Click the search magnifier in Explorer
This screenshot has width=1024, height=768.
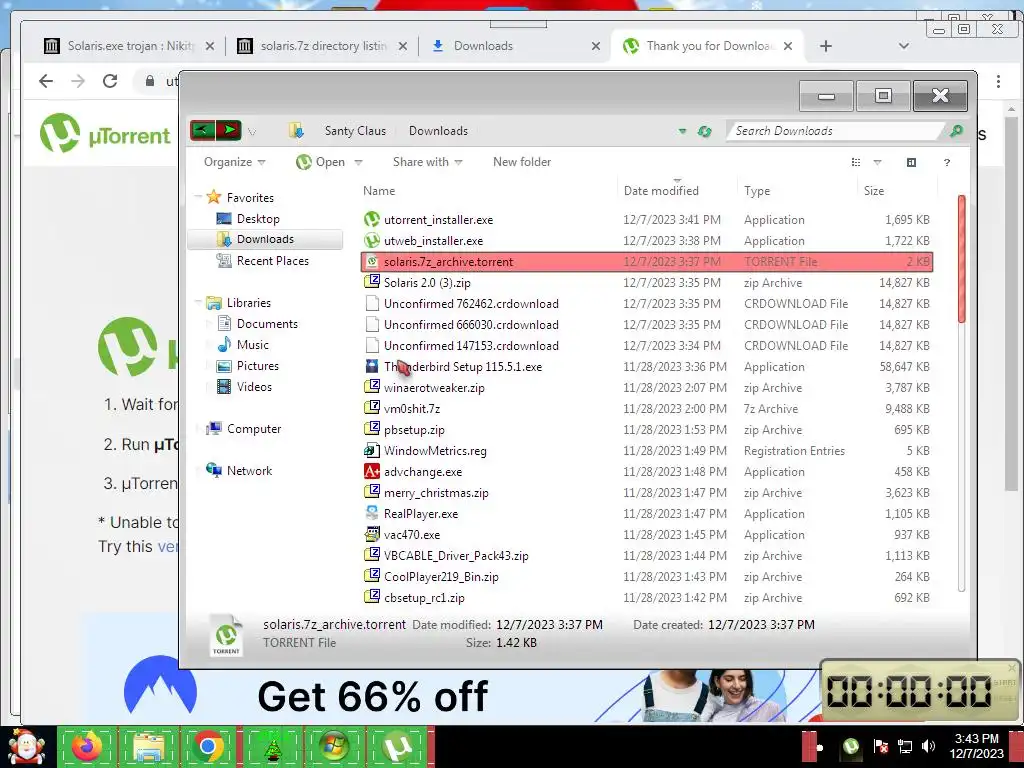pyautogui.click(x=956, y=131)
